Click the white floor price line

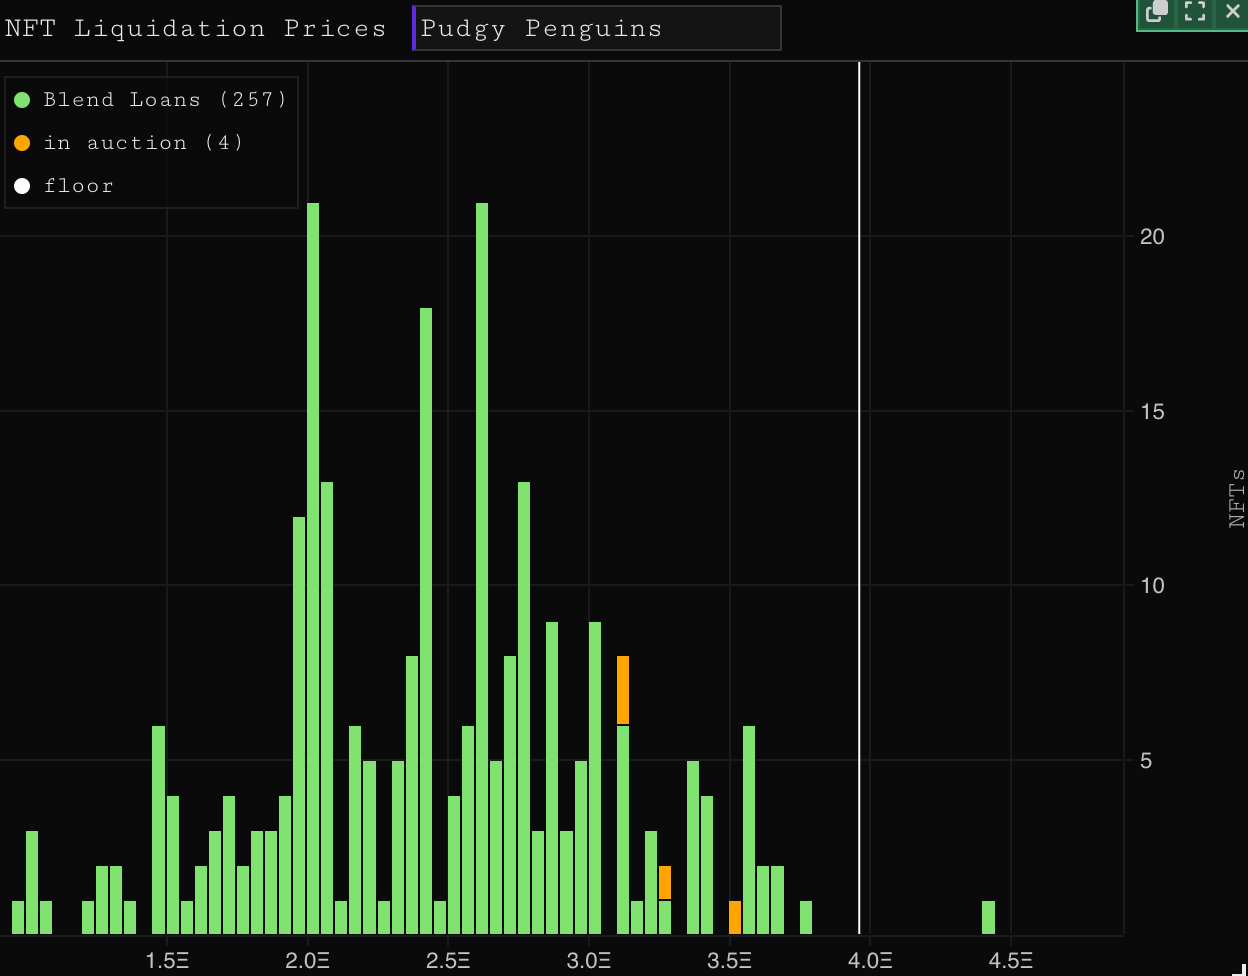[x=859, y=498]
